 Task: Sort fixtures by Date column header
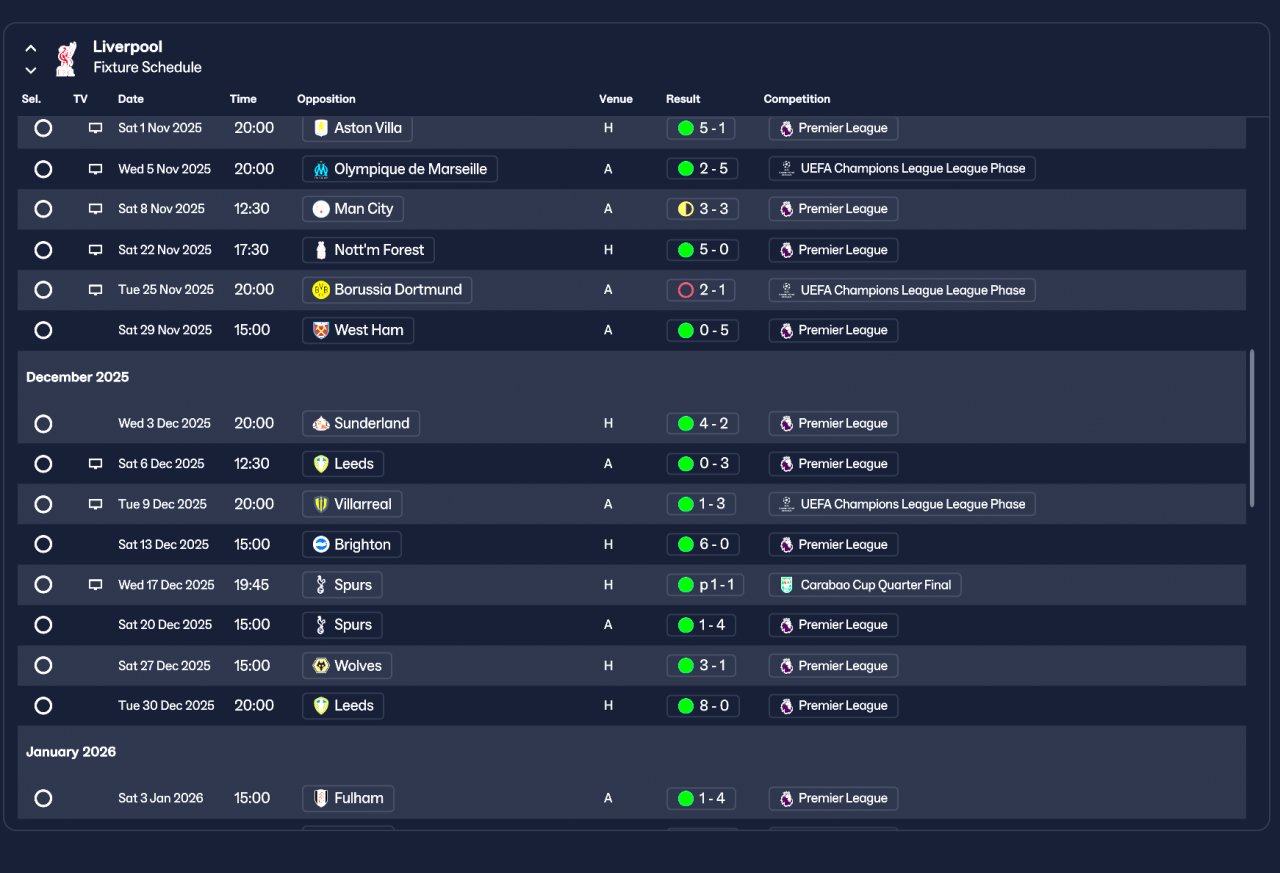[131, 99]
